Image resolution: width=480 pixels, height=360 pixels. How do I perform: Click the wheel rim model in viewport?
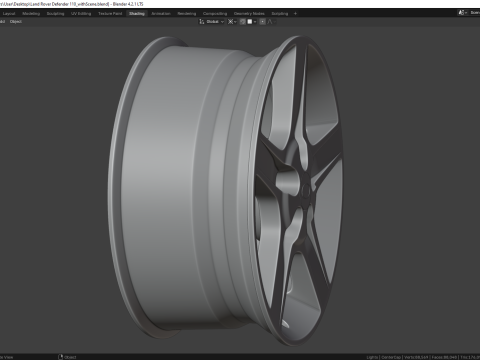click(x=226, y=190)
